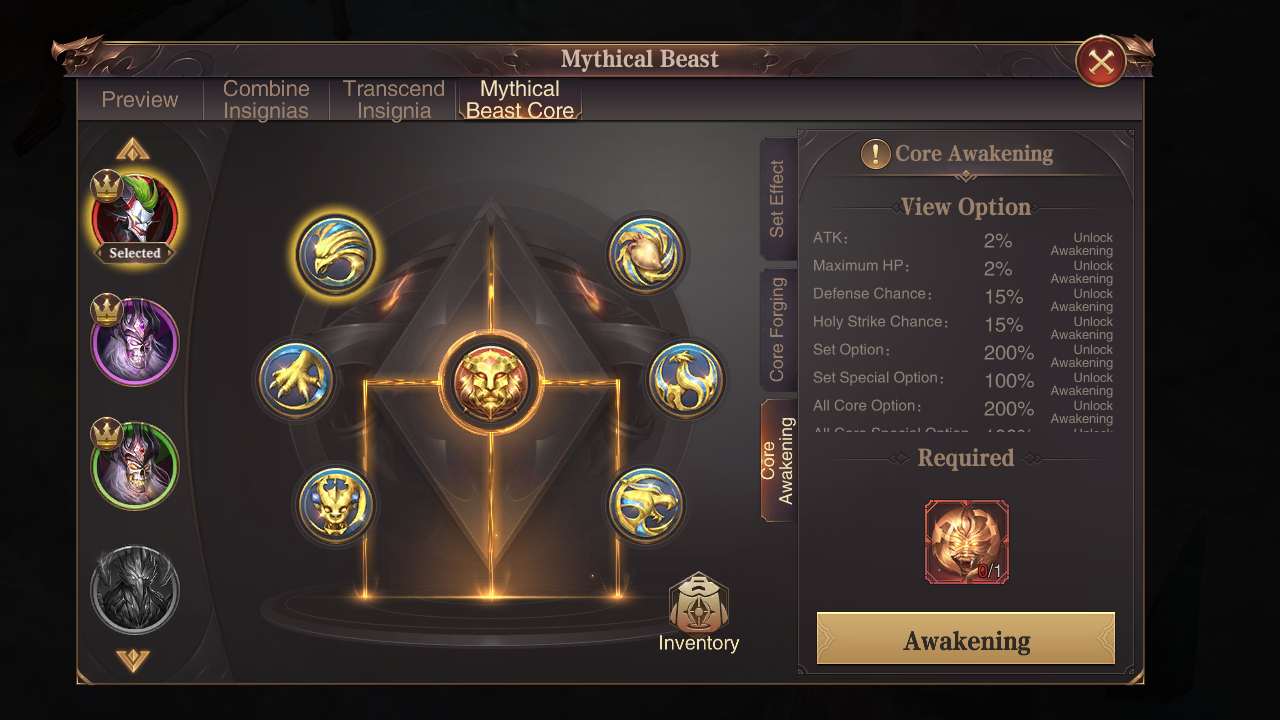Viewport: 1280px width, 720px height.
Task: Open the Transcend Insignia tab
Action: (x=394, y=100)
